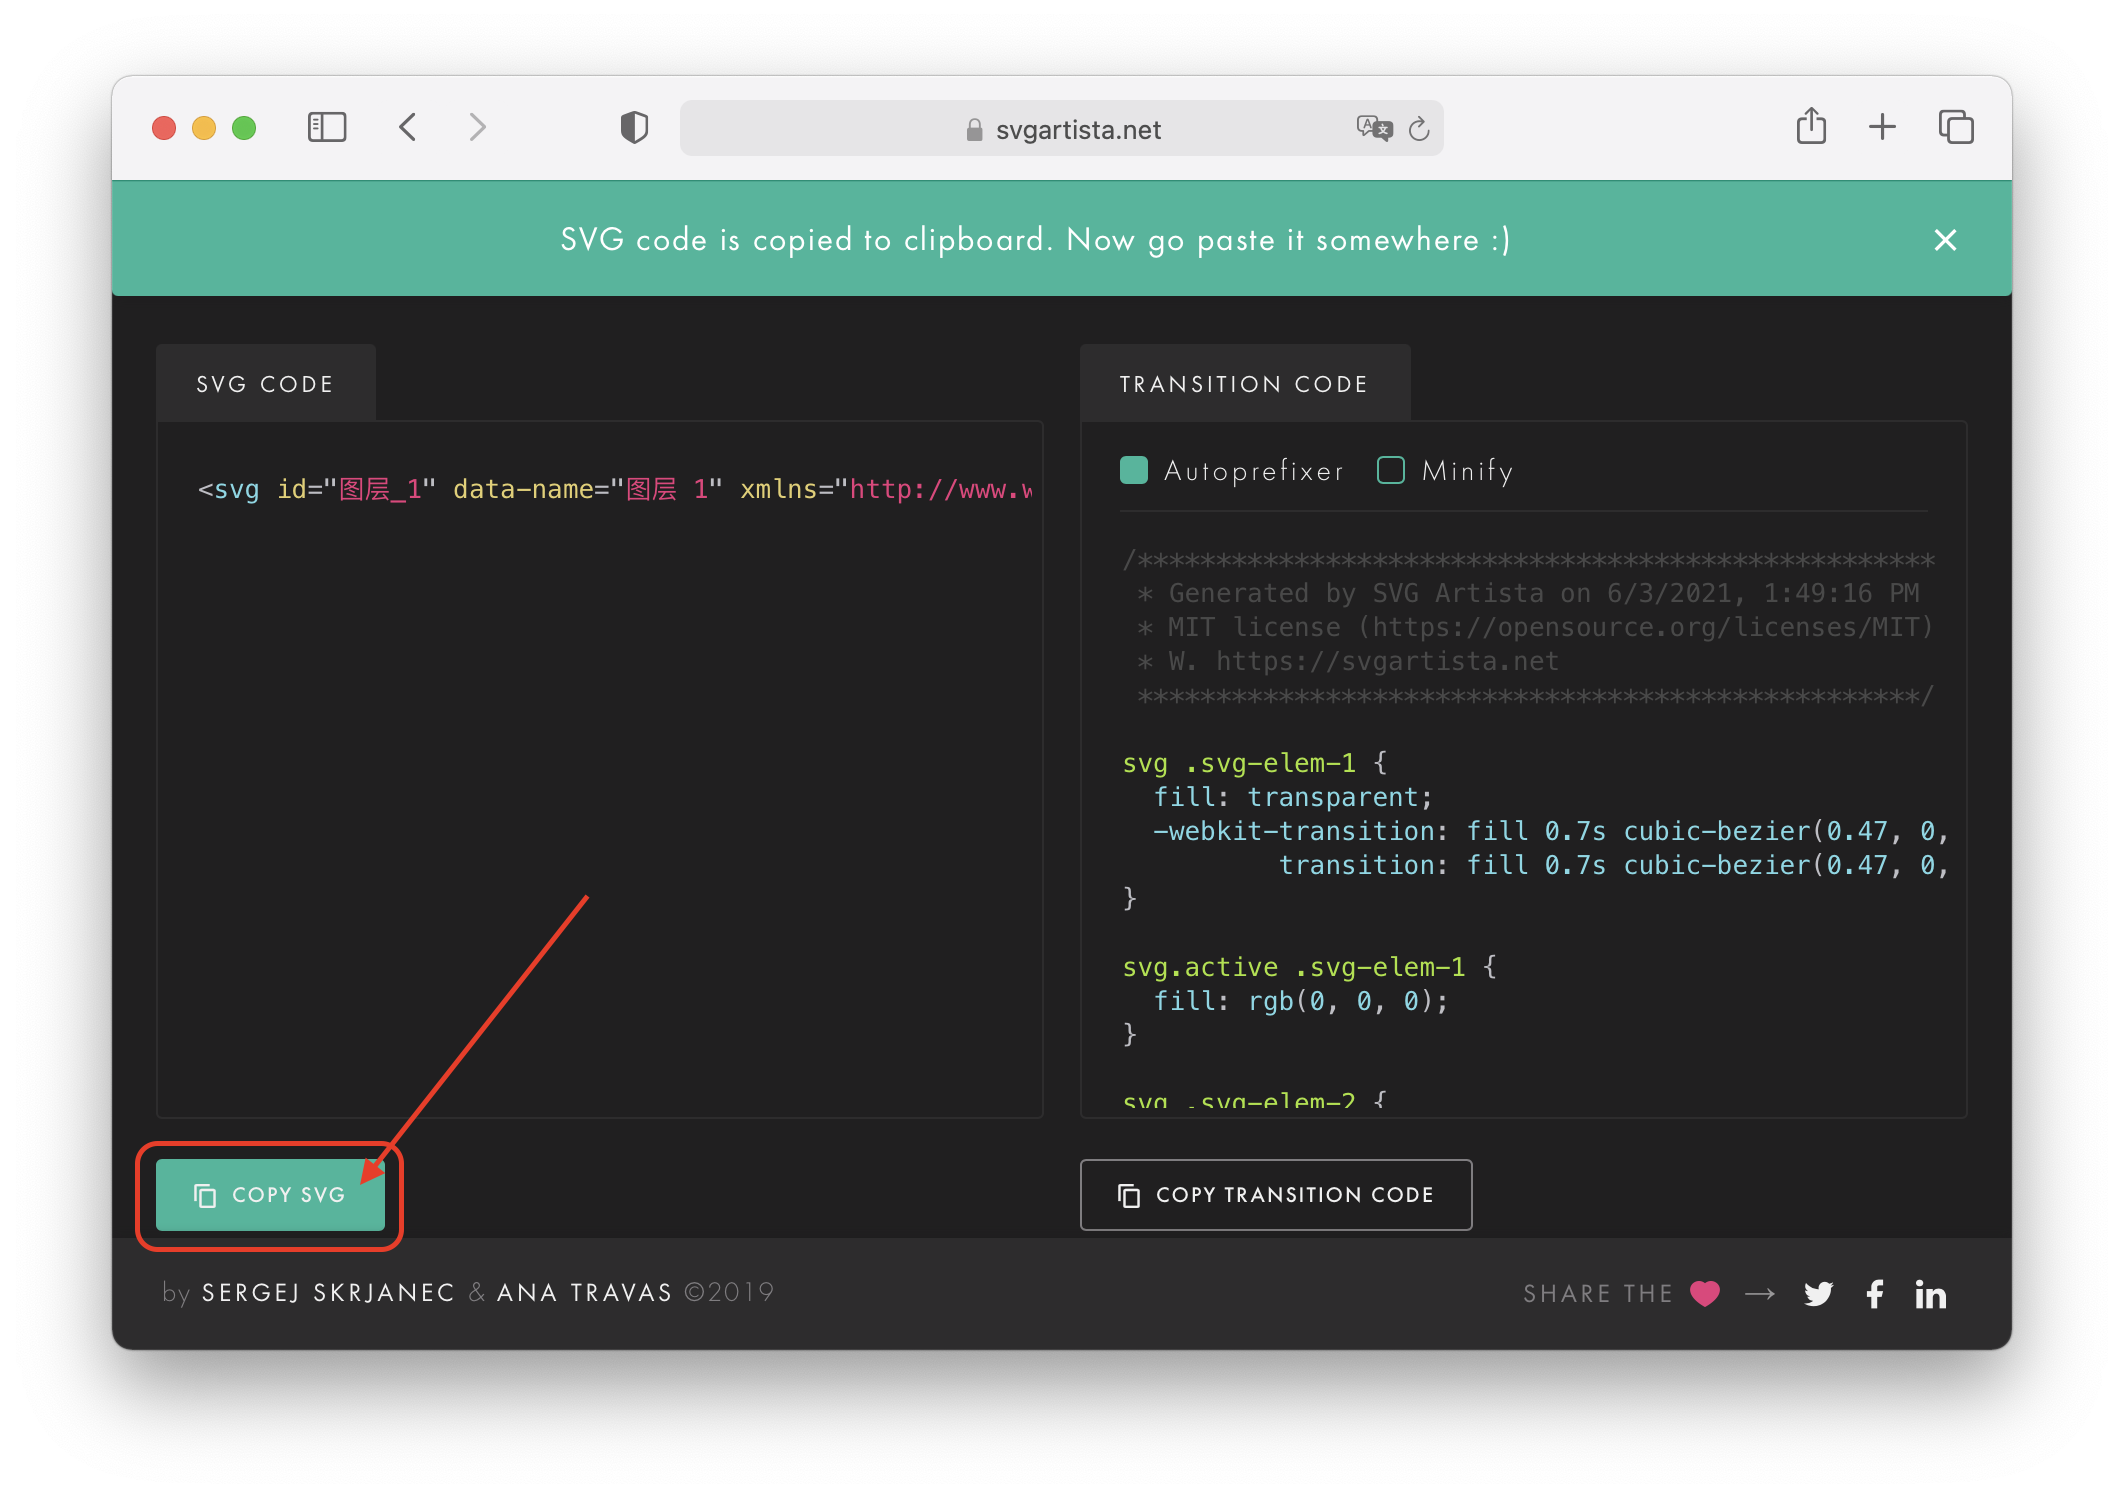Go back with the browser back arrow
2124x1498 pixels.
[407, 127]
